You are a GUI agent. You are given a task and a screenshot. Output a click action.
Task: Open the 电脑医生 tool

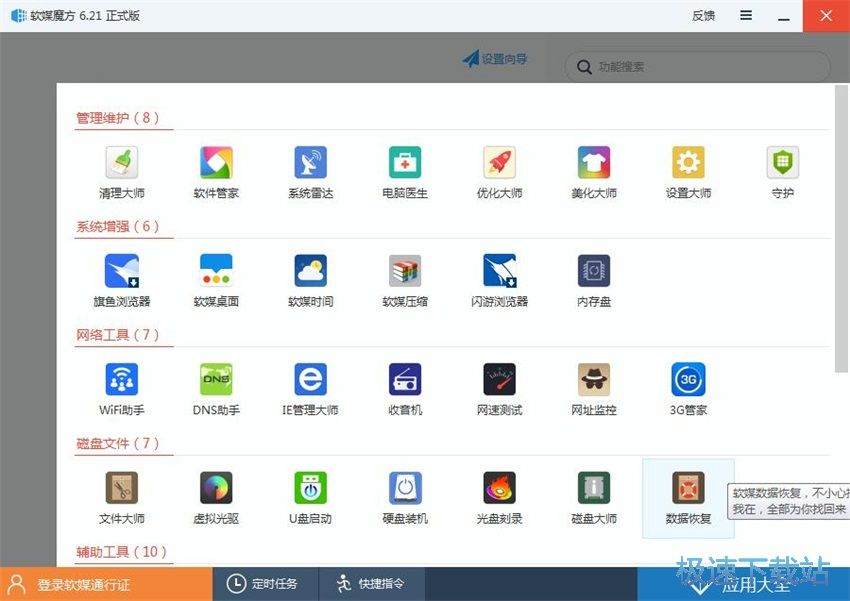(x=405, y=172)
